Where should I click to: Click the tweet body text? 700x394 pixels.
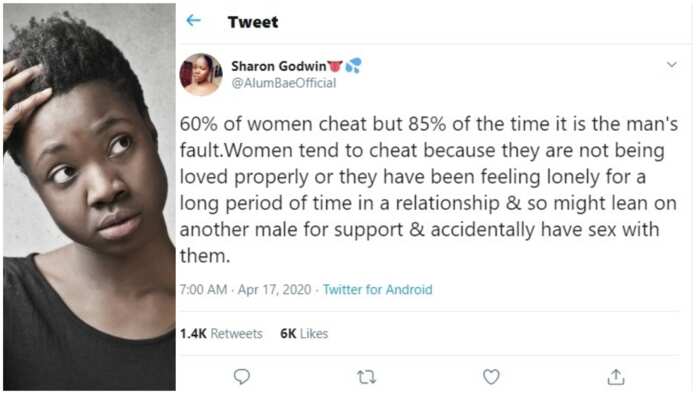(x=429, y=190)
